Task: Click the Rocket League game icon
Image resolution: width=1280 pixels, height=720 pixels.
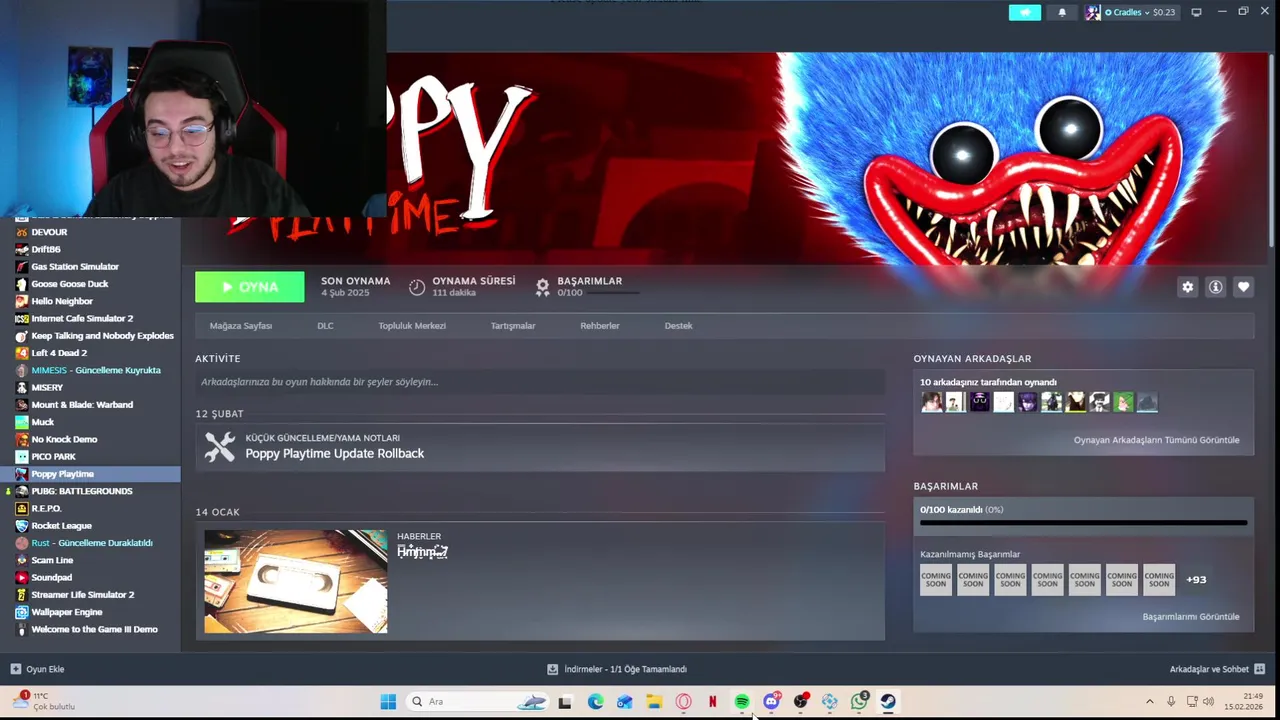Action: pyautogui.click(x=22, y=526)
